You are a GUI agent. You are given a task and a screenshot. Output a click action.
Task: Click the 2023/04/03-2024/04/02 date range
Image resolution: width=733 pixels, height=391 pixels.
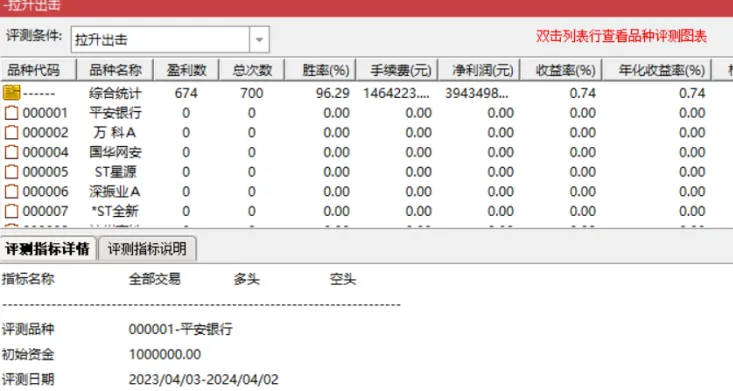203,379
